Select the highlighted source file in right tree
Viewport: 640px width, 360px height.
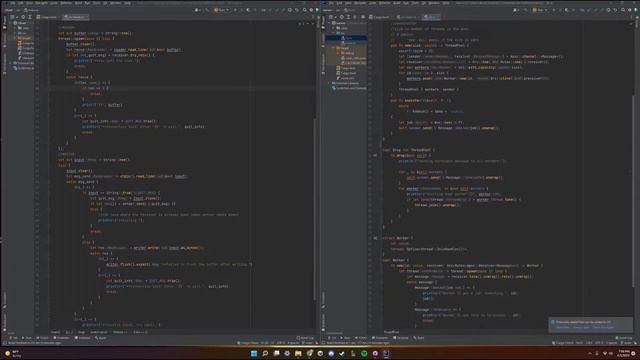(x=346, y=38)
